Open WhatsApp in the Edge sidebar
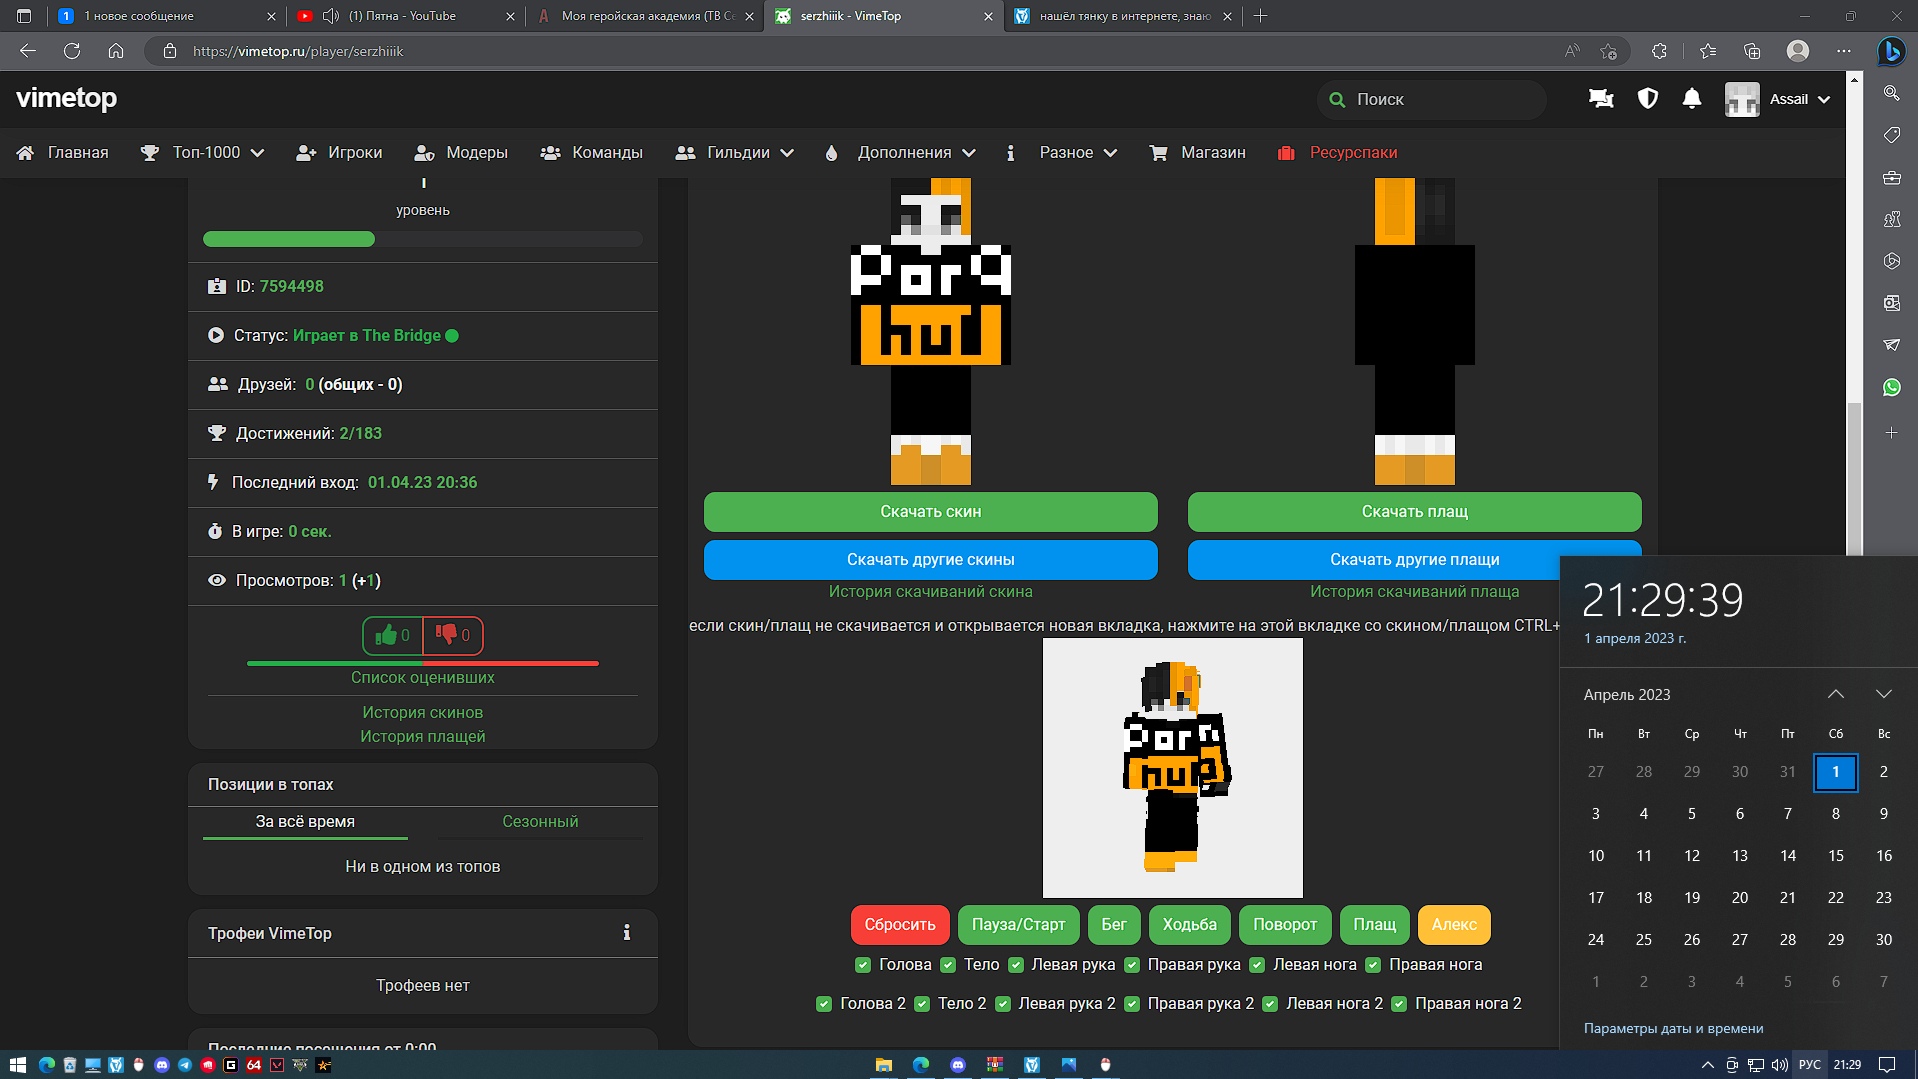1918x1079 pixels. (1891, 387)
